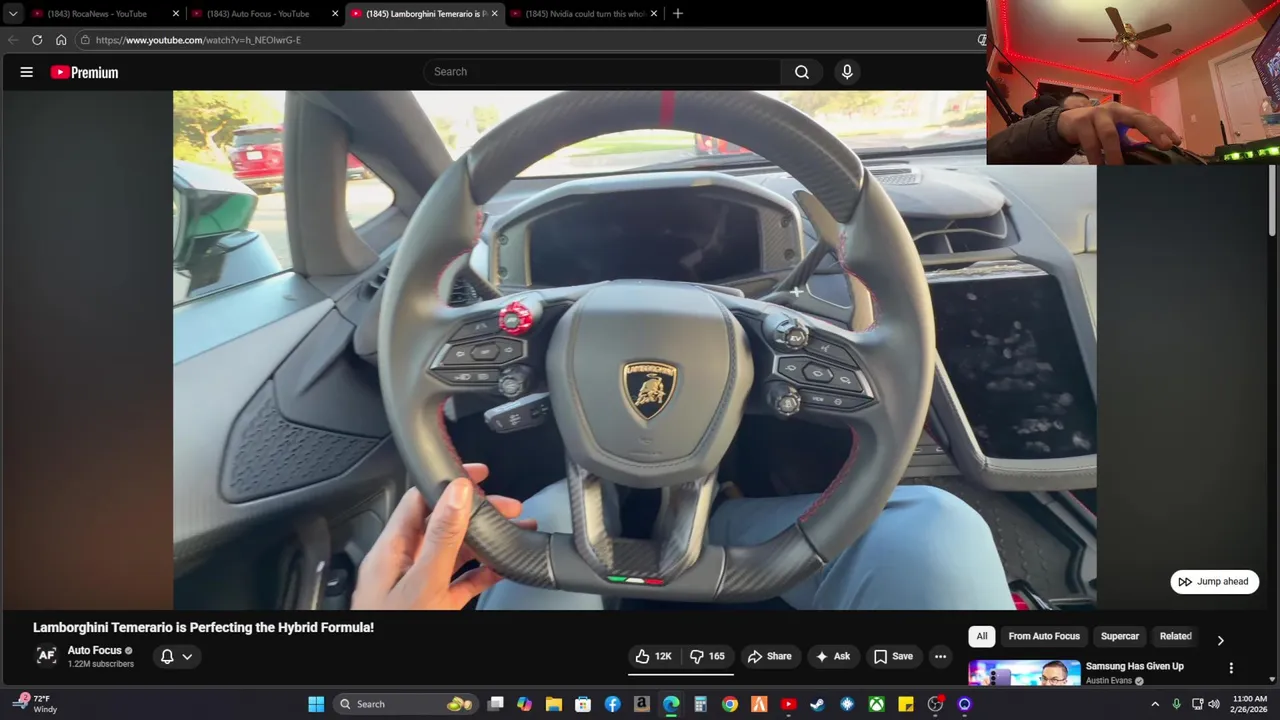Image resolution: width=1280 pixels, height=720 pixels.
Task: Close the Auto Focus browser tab
Action: tap(335, 14)
